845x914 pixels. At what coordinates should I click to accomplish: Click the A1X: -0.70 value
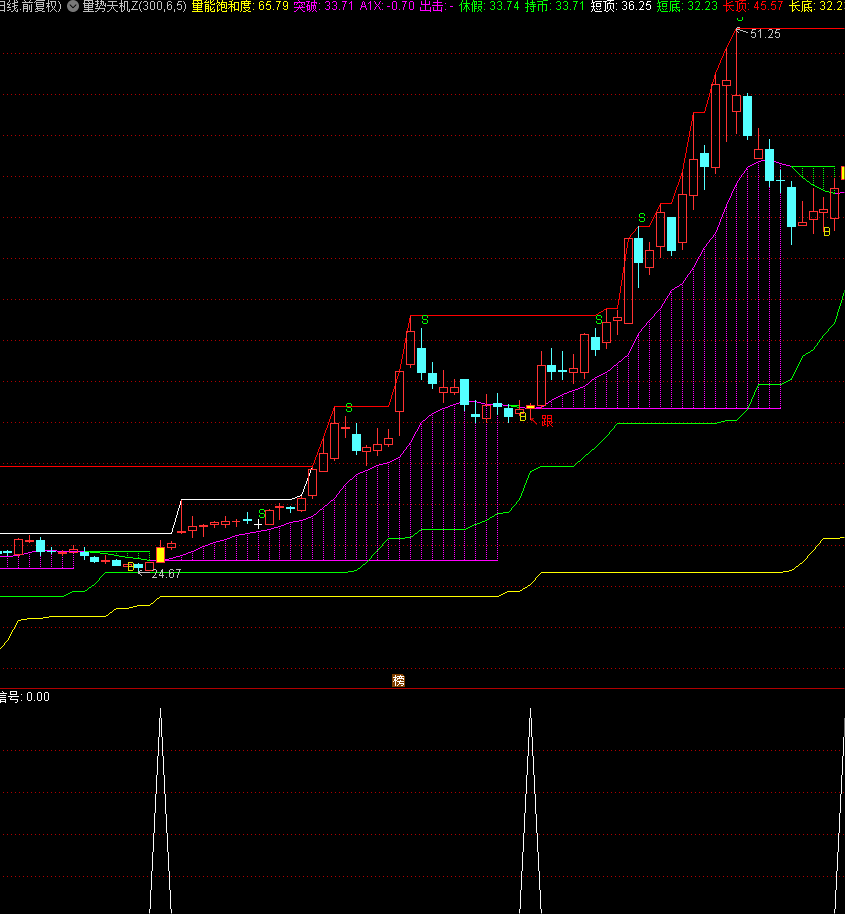click(387, 6)
